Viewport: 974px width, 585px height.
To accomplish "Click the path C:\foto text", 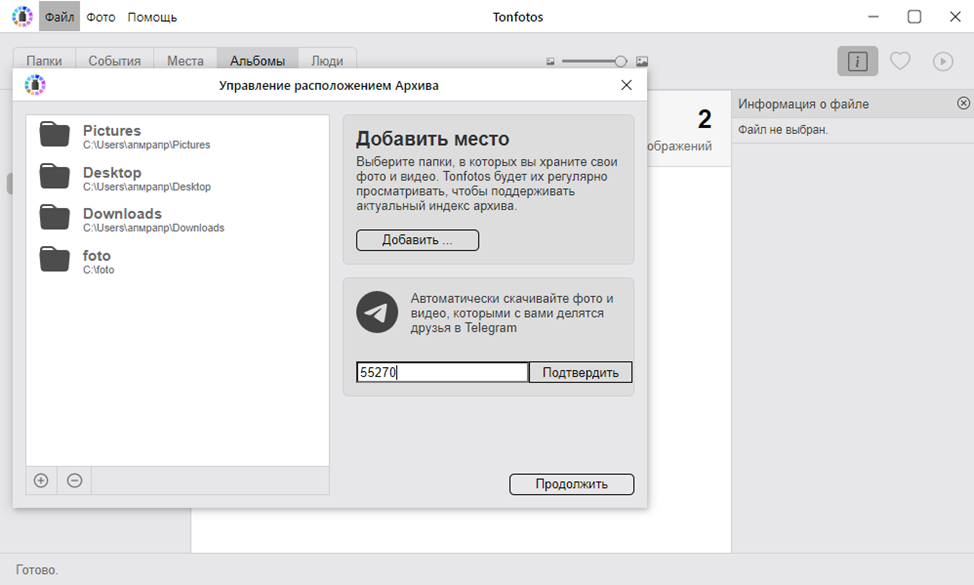I will click(x=99, y=270).
